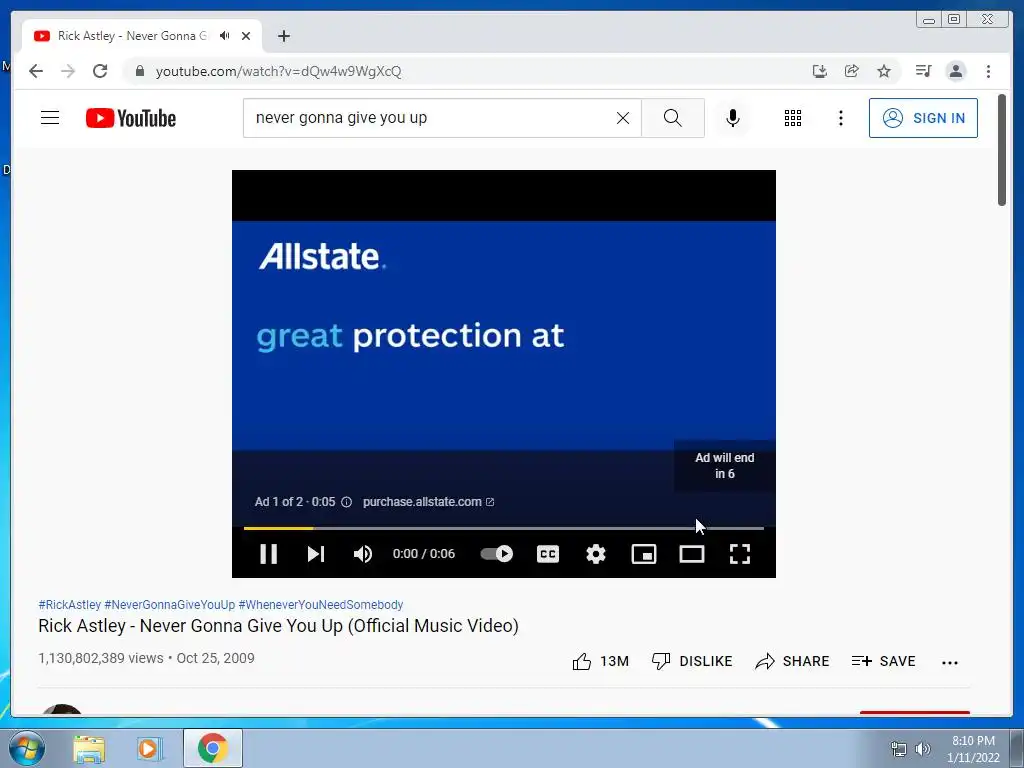Image resolution: width=1024 pixels, height=768 pixels.
Task: Open YouTube settings three-dot menu
Action: pyautogui.click(x=840, y=118)
